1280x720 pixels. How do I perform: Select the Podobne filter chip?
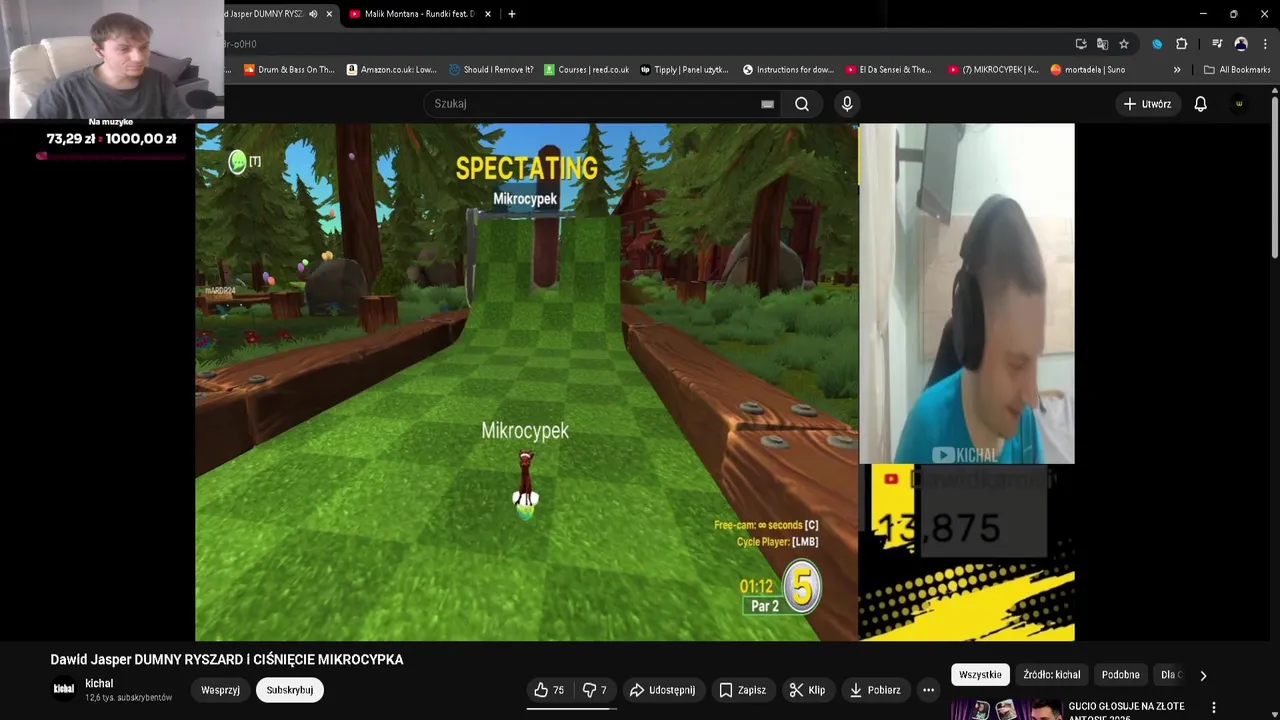pos(1120,675)
